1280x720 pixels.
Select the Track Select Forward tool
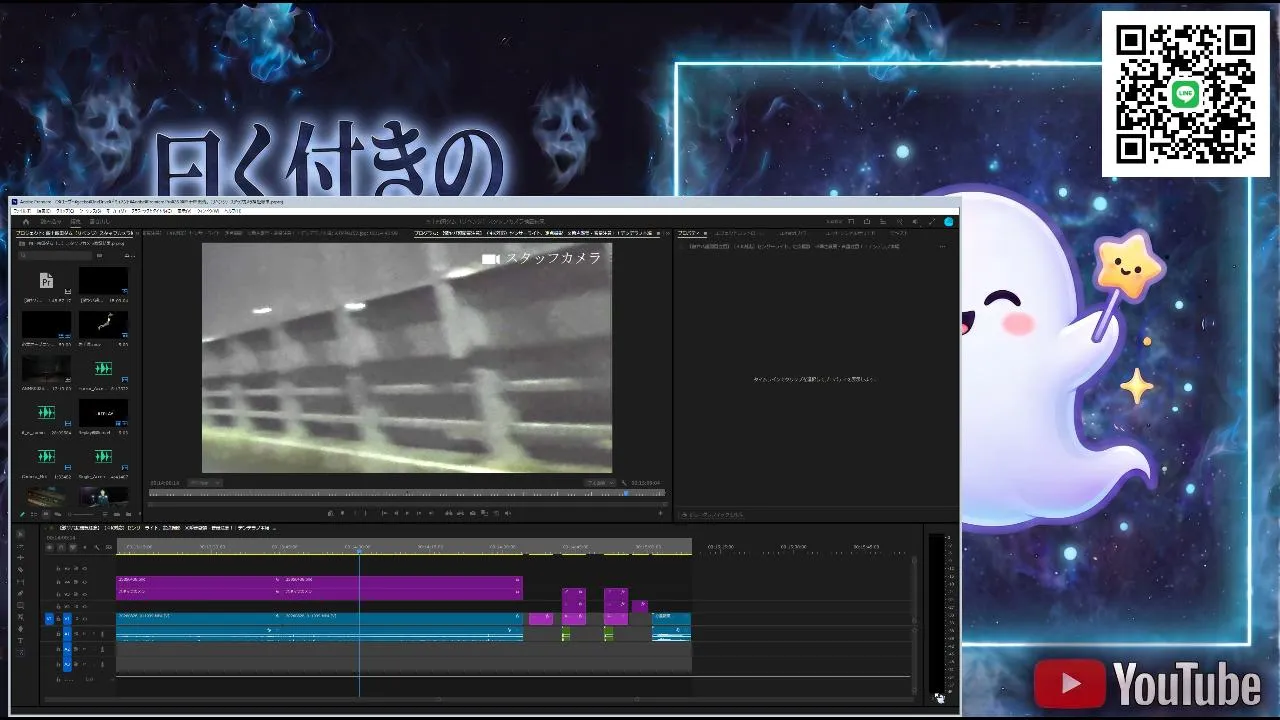pos(20,546)
